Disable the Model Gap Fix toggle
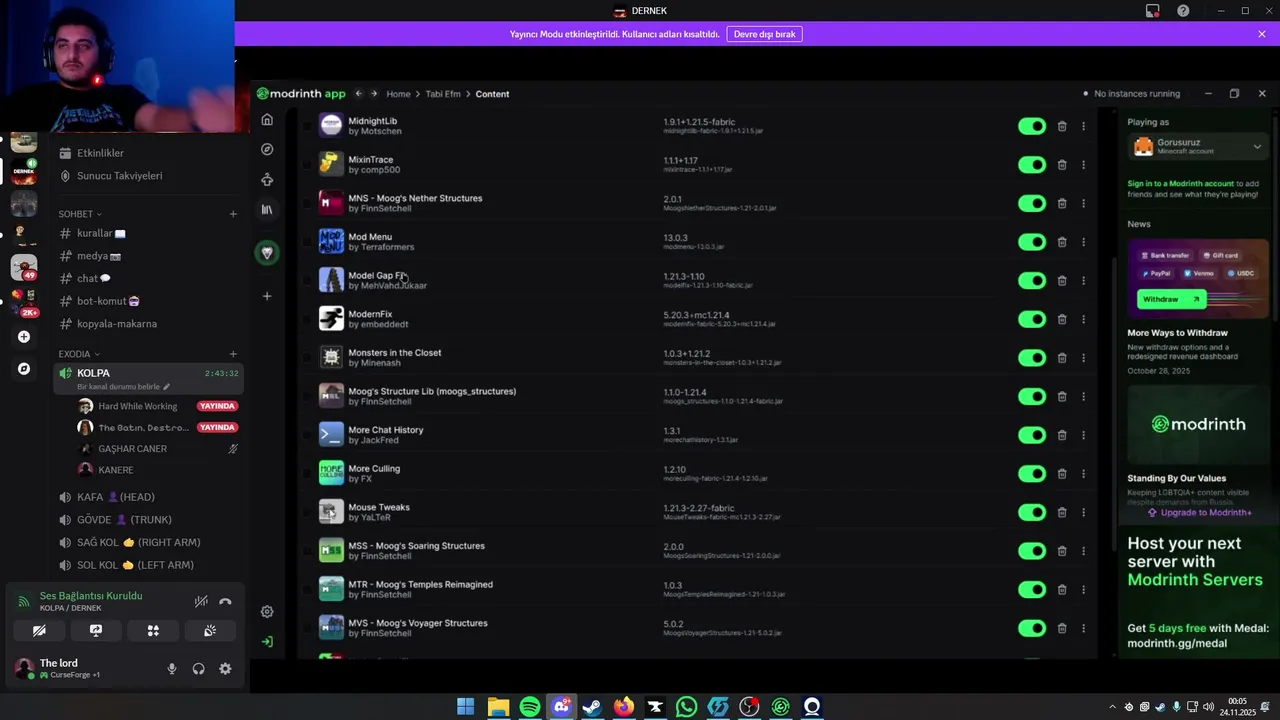 tap(1032, 281)
